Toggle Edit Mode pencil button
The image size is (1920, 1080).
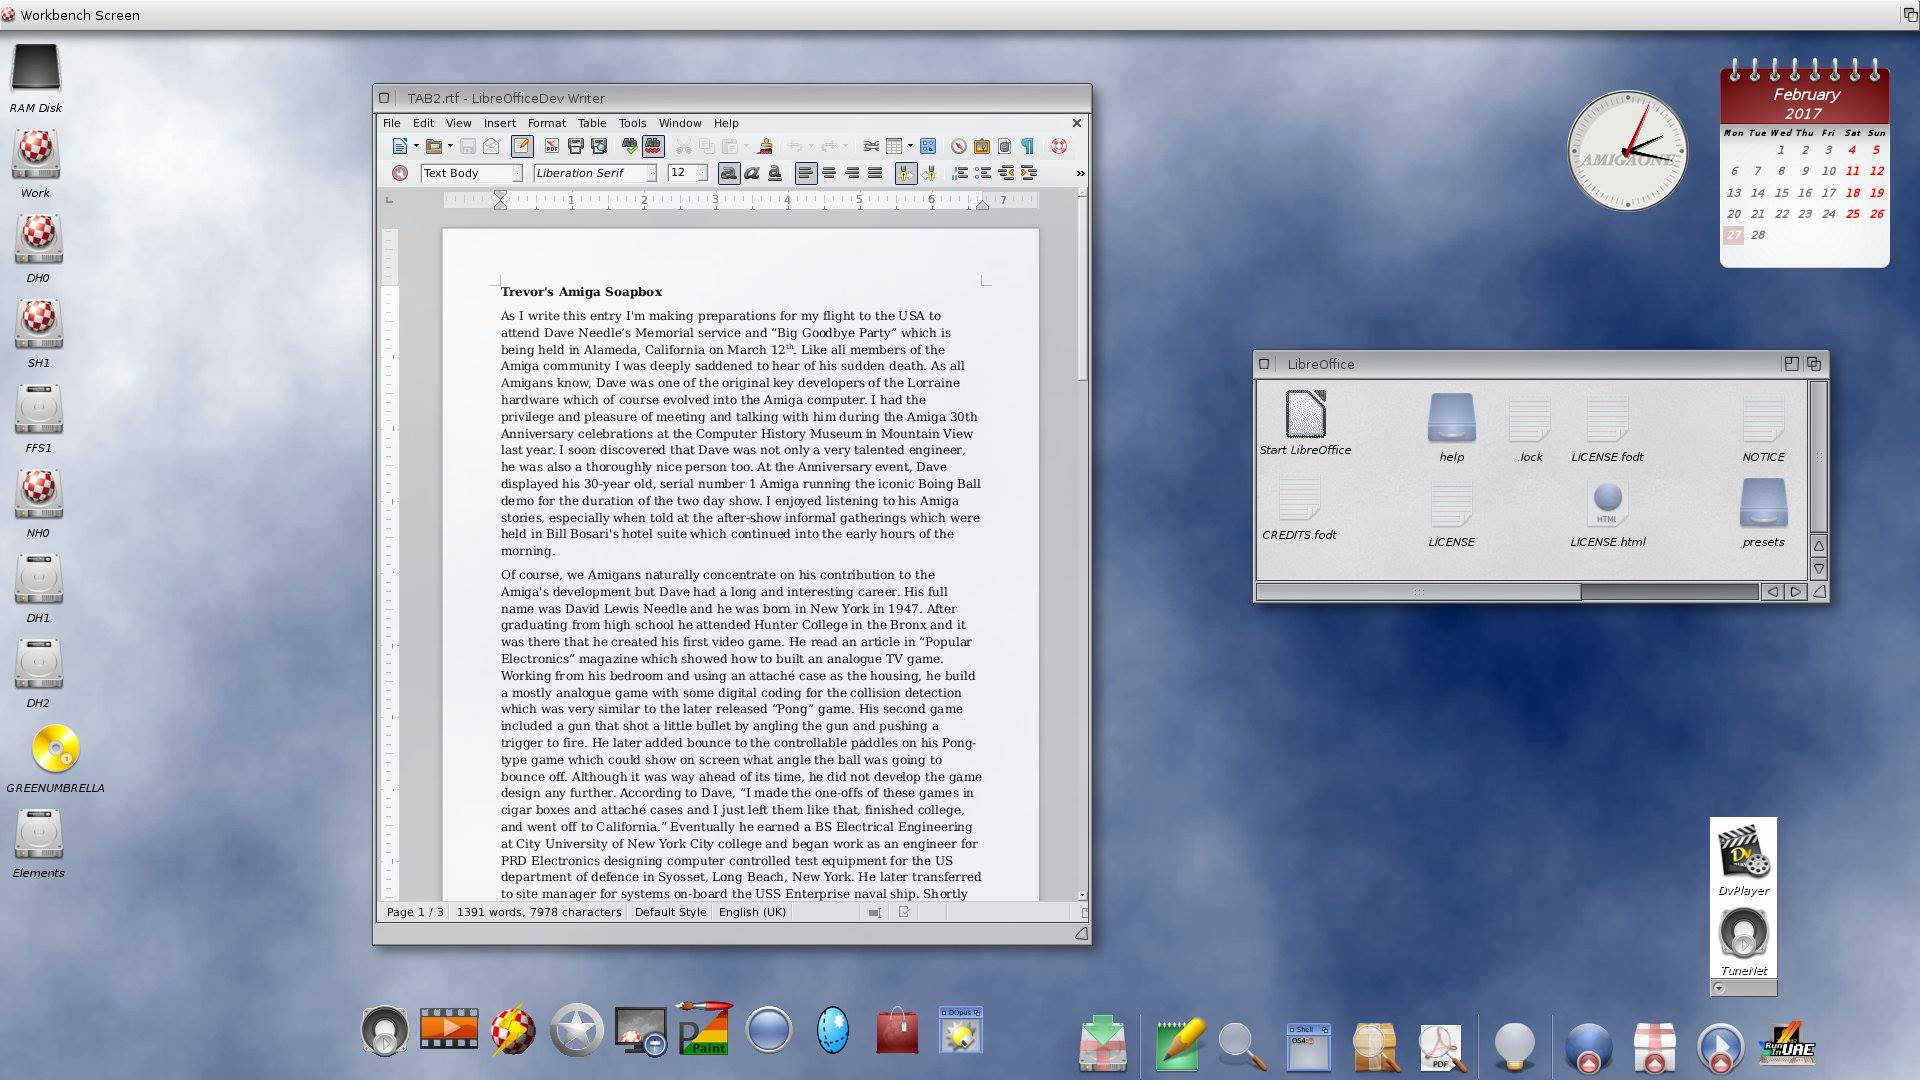click(522, 146)
